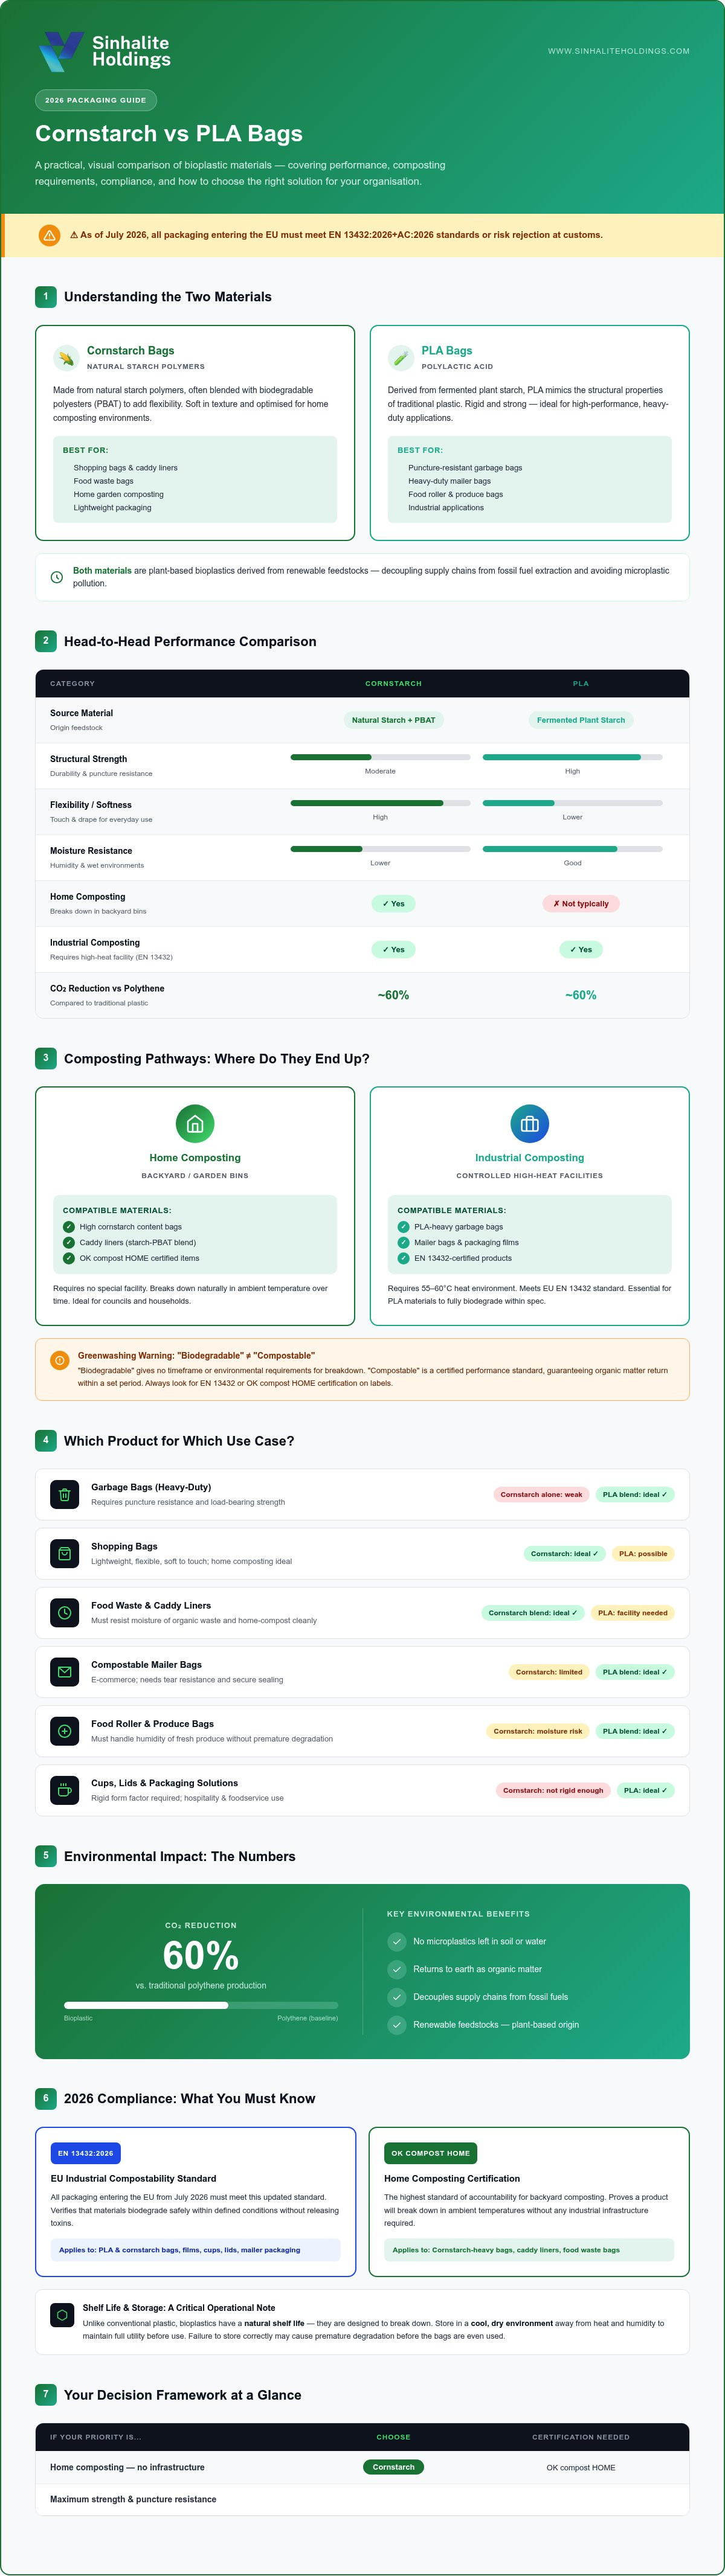Click the CORNSTARCH column header in comparison table
Image resolution: width=725 pixels, height=2576 pixels.
(393, 684)
